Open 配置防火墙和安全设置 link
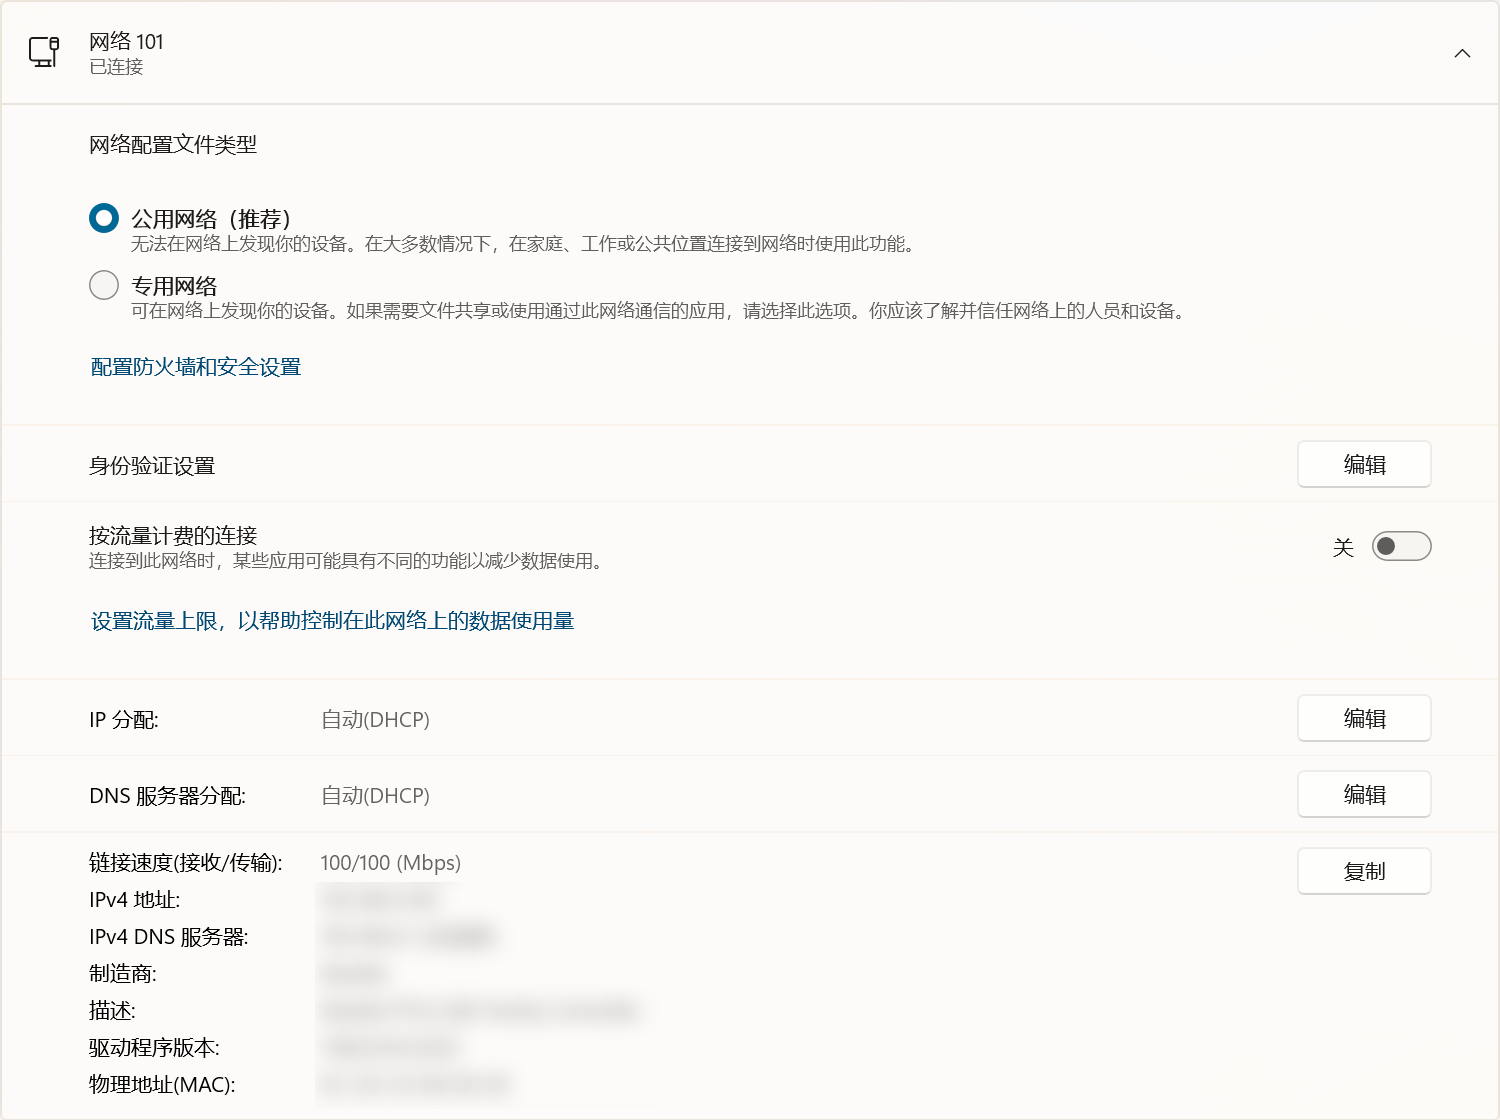Image resolution: width=1500 pixels, height=1120 pixels. [x=196, y=367]
